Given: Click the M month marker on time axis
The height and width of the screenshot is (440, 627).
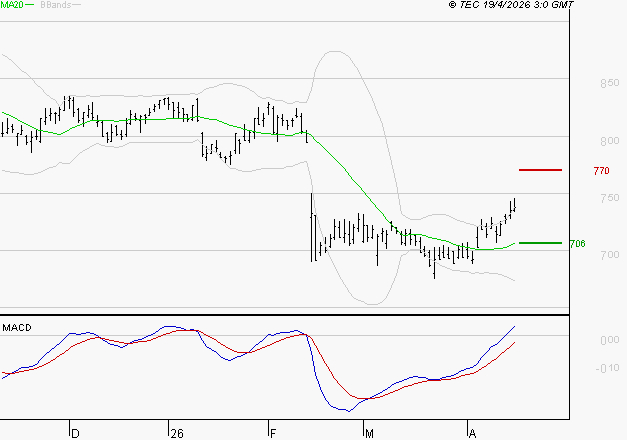Looking at the screenshot, I should click(369, 434).
